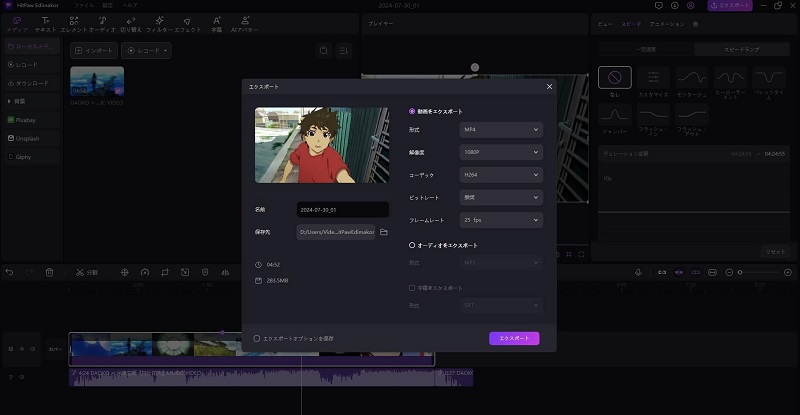Click the fullscreen icon under the player

pos(581,254)
